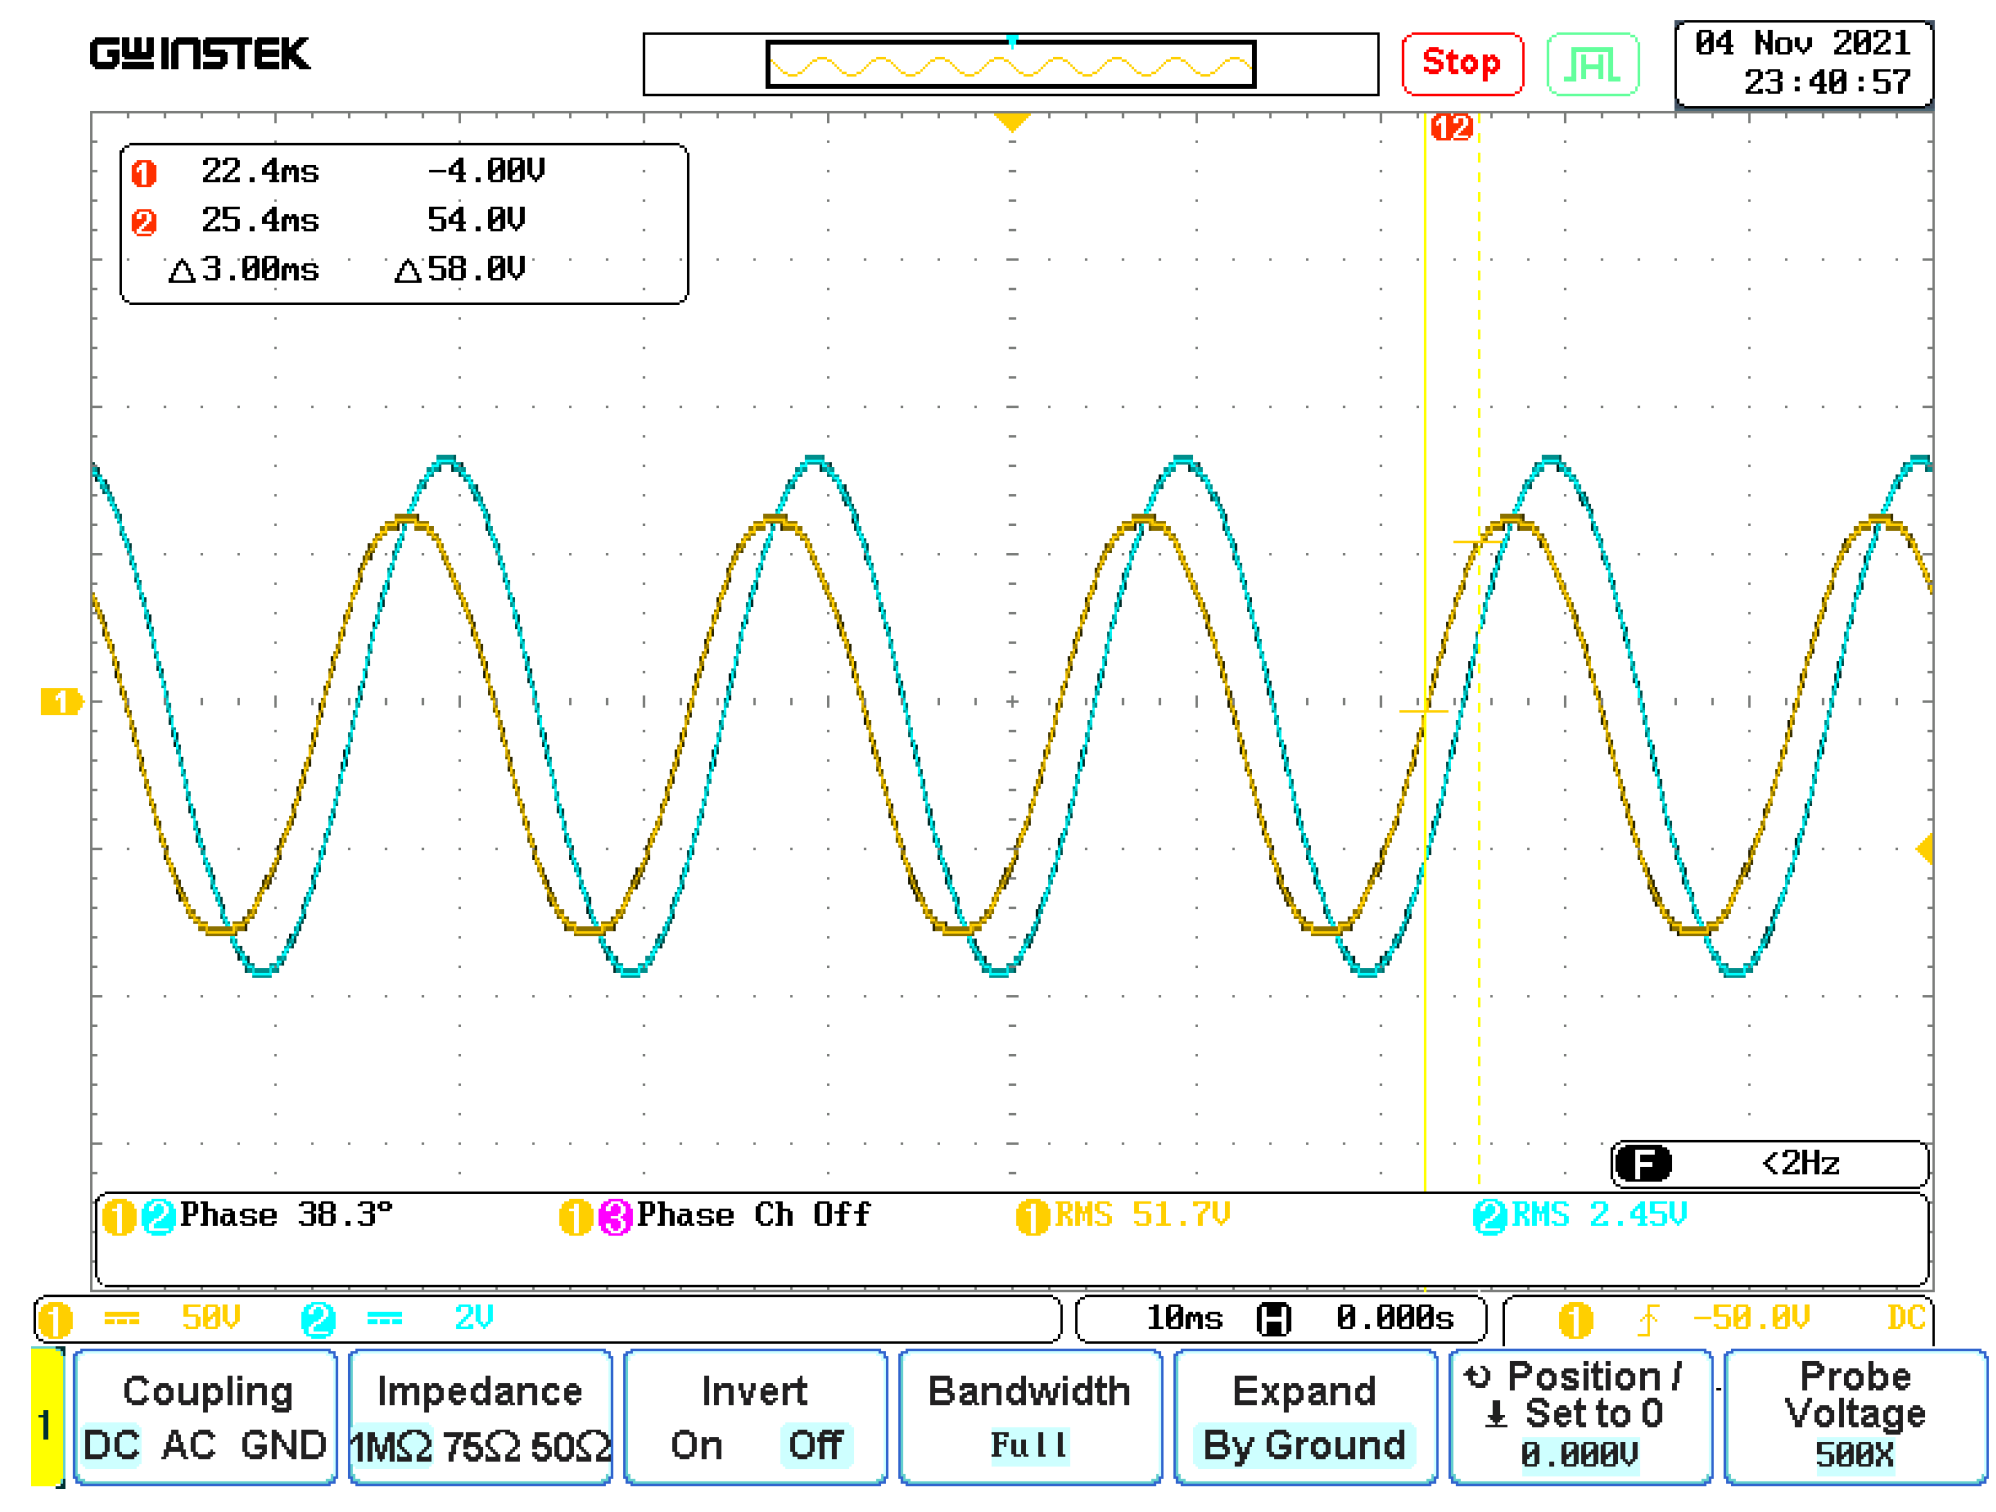Click the GW Instek logo
This screenshot has width=1996, height=1512.
pos(200,54)
